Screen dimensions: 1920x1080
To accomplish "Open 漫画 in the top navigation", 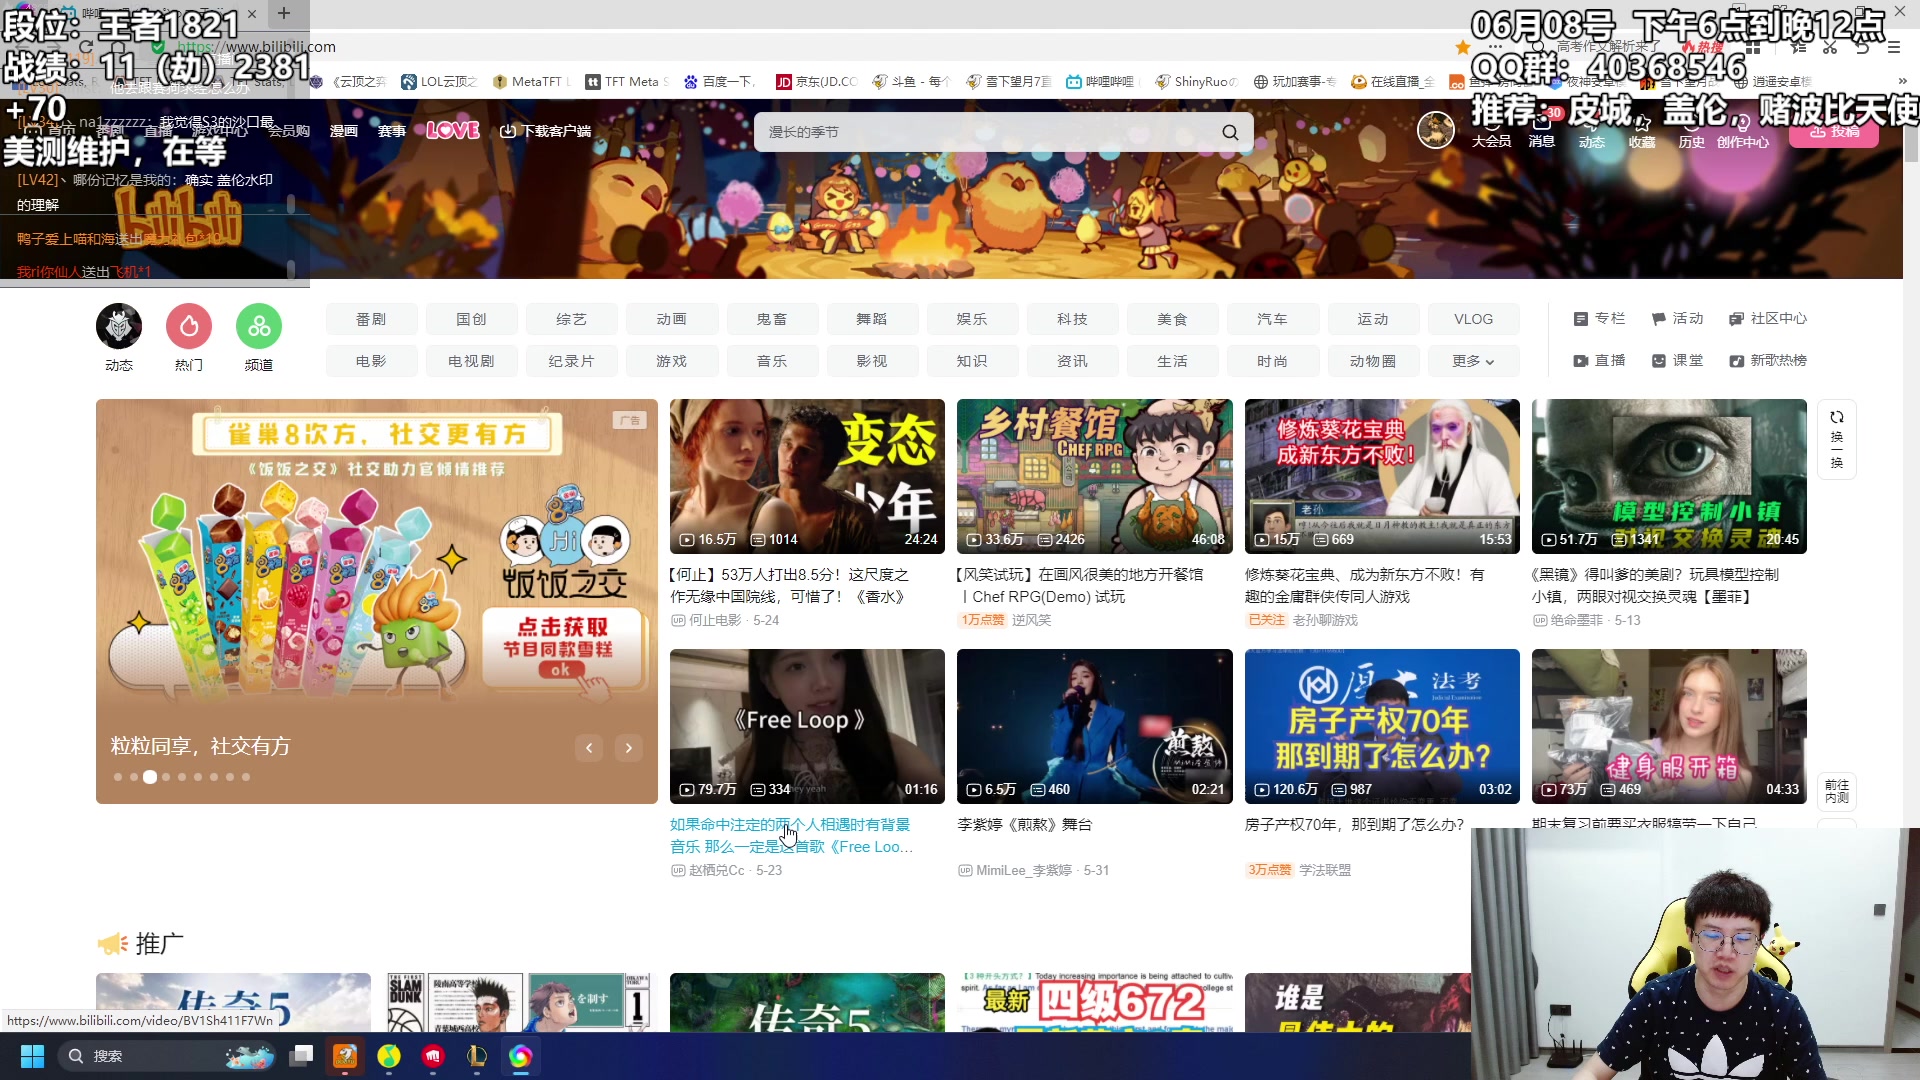I will (x=344, y=131).
